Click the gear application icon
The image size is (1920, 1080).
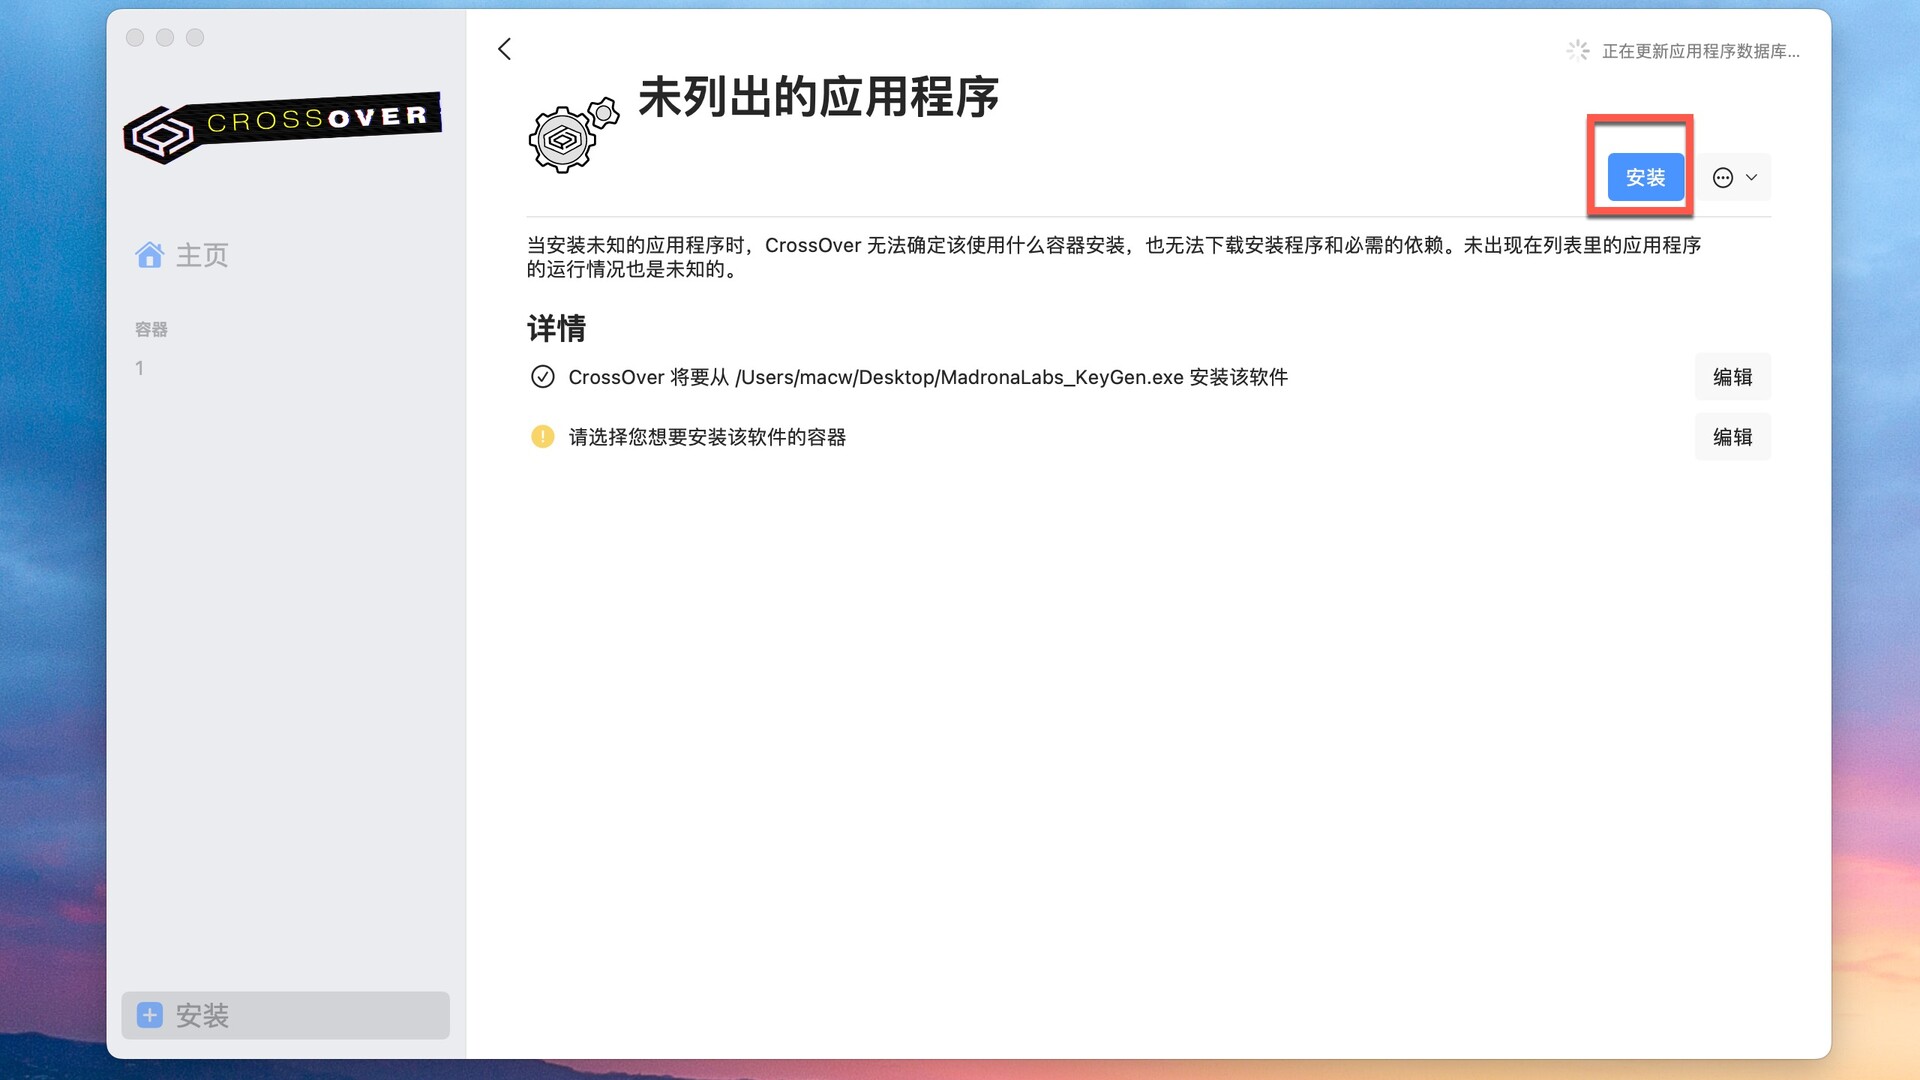573,135
